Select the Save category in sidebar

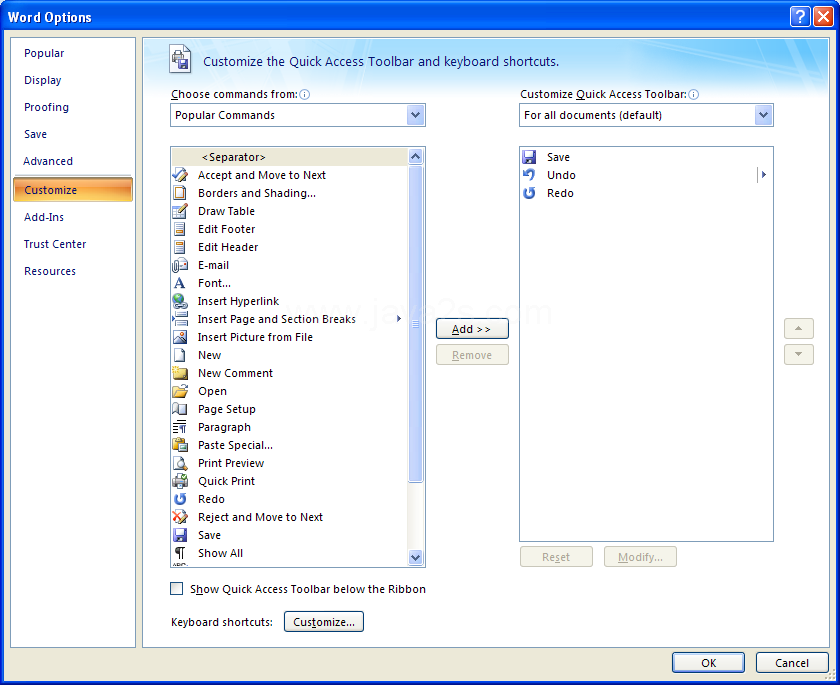point(35,134)
